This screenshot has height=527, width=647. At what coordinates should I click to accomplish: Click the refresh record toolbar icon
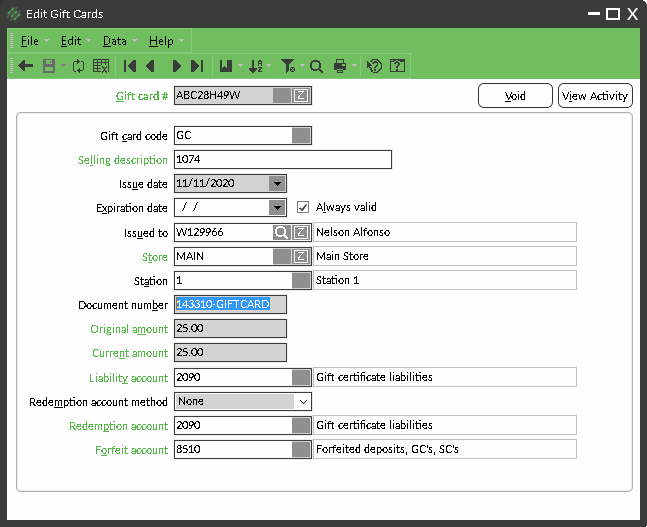(x=78, y=66)
